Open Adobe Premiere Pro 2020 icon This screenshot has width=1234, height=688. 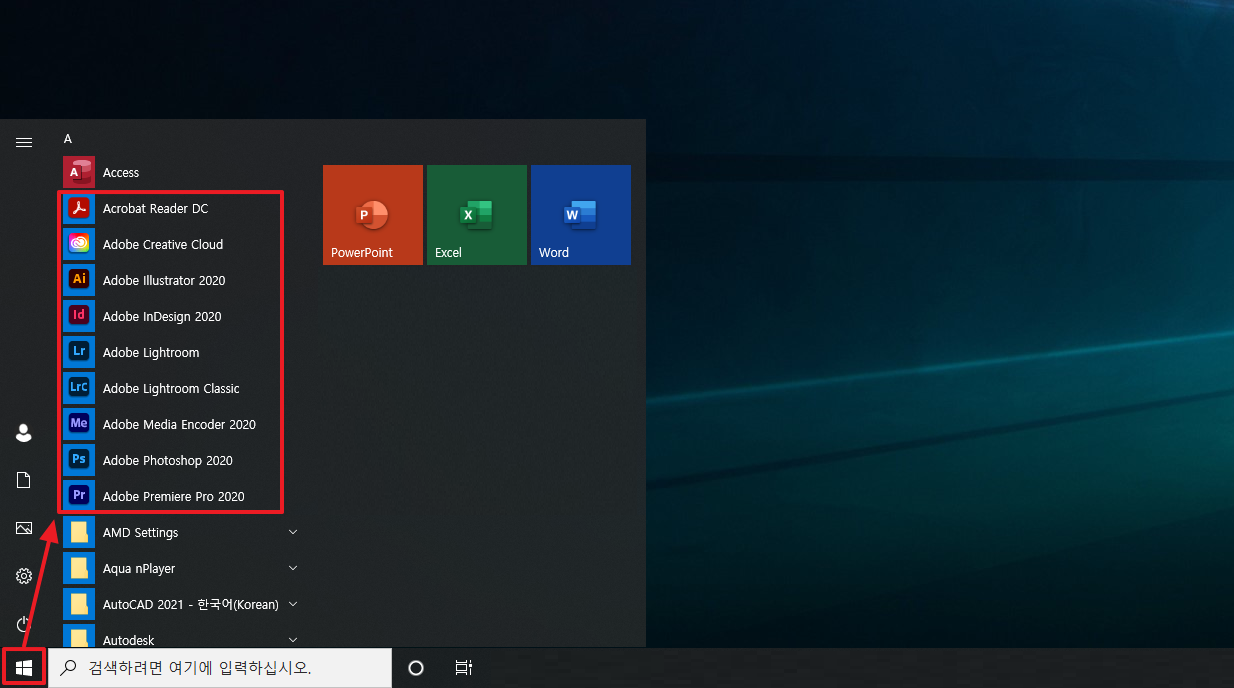click(79, 496)
